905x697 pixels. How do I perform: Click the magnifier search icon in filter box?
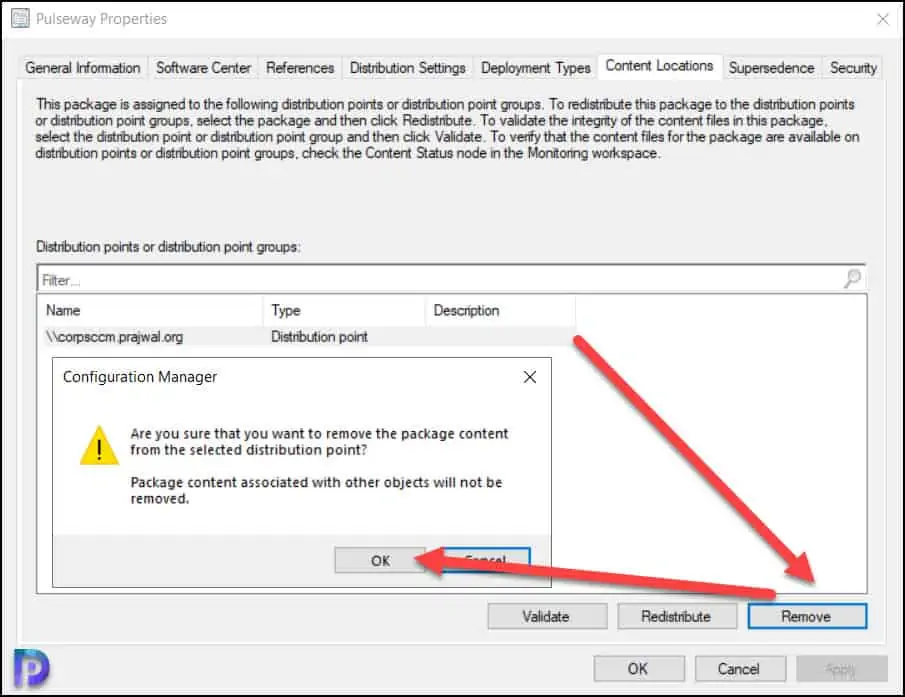coord(852,279)
